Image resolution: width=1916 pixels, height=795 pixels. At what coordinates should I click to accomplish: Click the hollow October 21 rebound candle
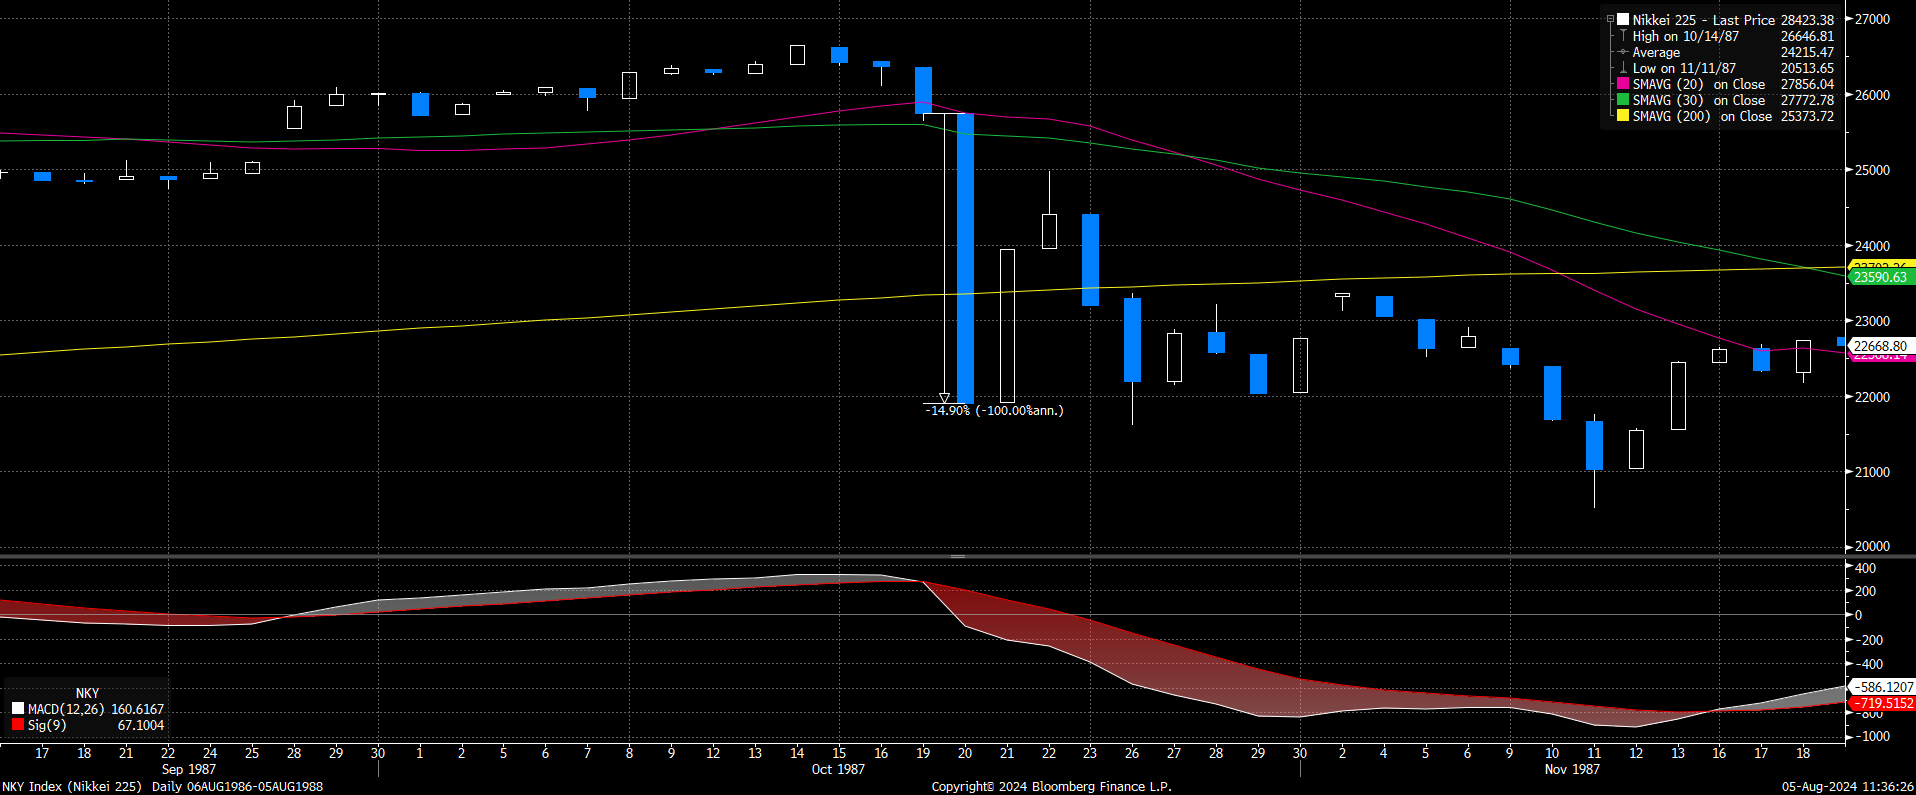1007,326
